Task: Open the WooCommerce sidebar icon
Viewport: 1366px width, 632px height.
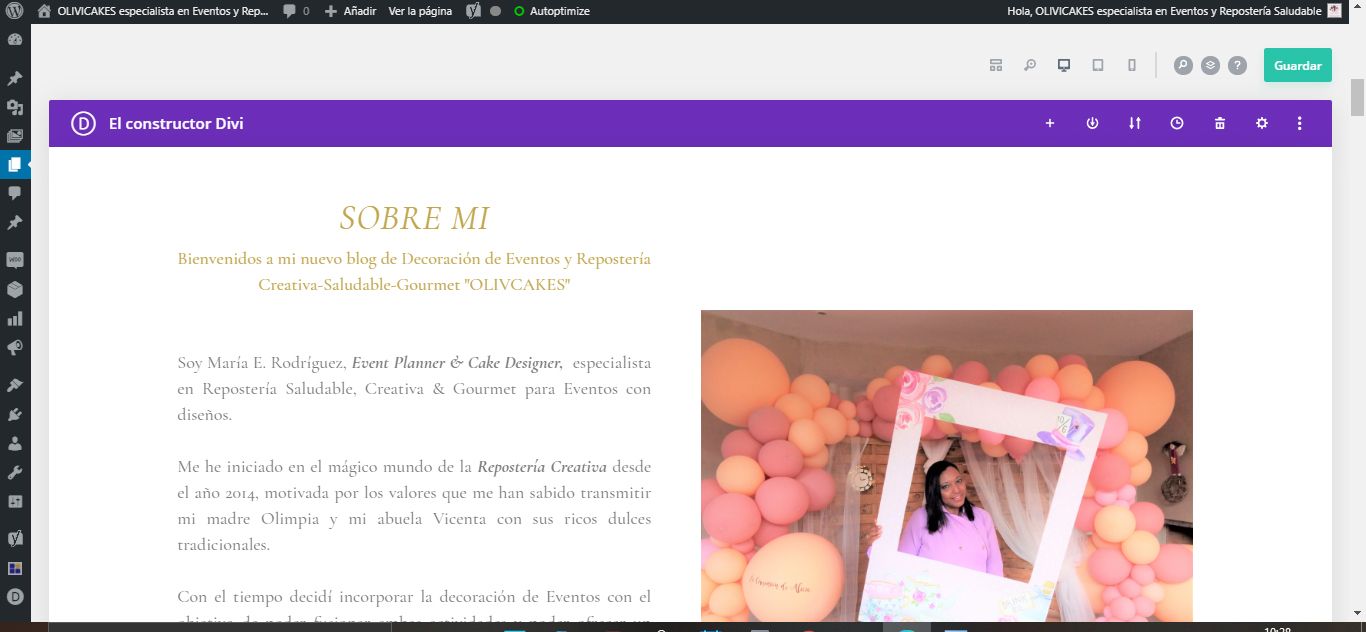Action: click(x=15, y=260)
